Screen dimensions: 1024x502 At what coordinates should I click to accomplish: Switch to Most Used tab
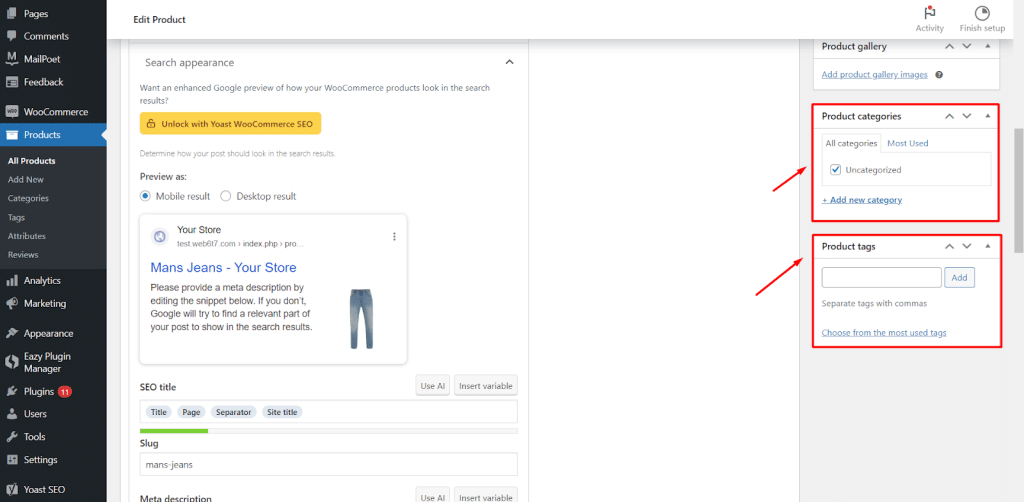coord(907,143)
